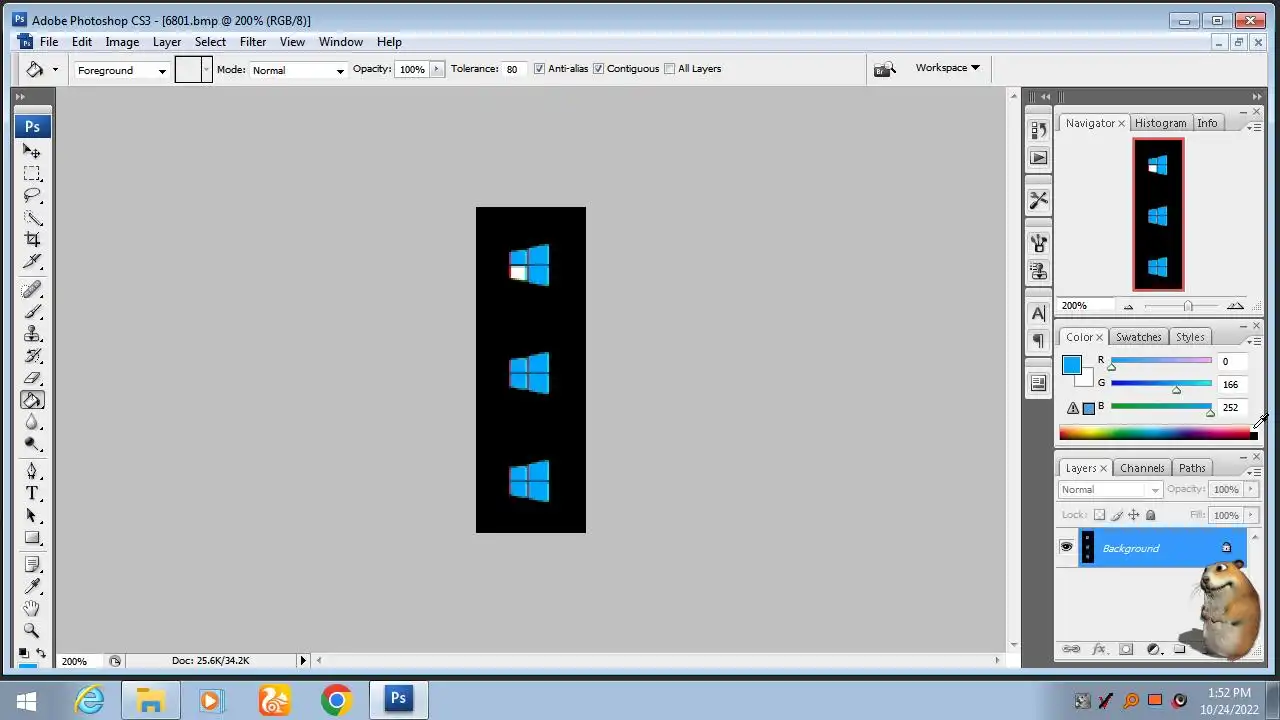The image size is (1280, 720).
Task: Toggle lock image pixels brush icon
Action: click(x=1117, y=515)
